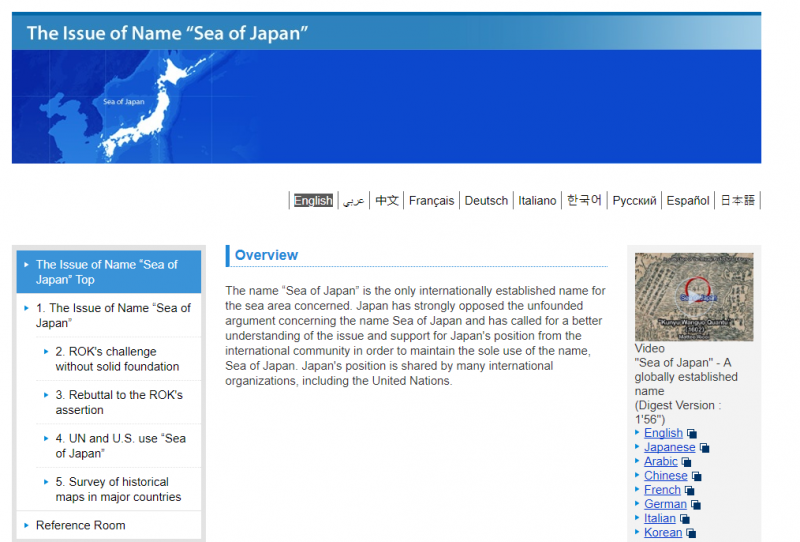Open the Reference Room section

click(81, 525)
